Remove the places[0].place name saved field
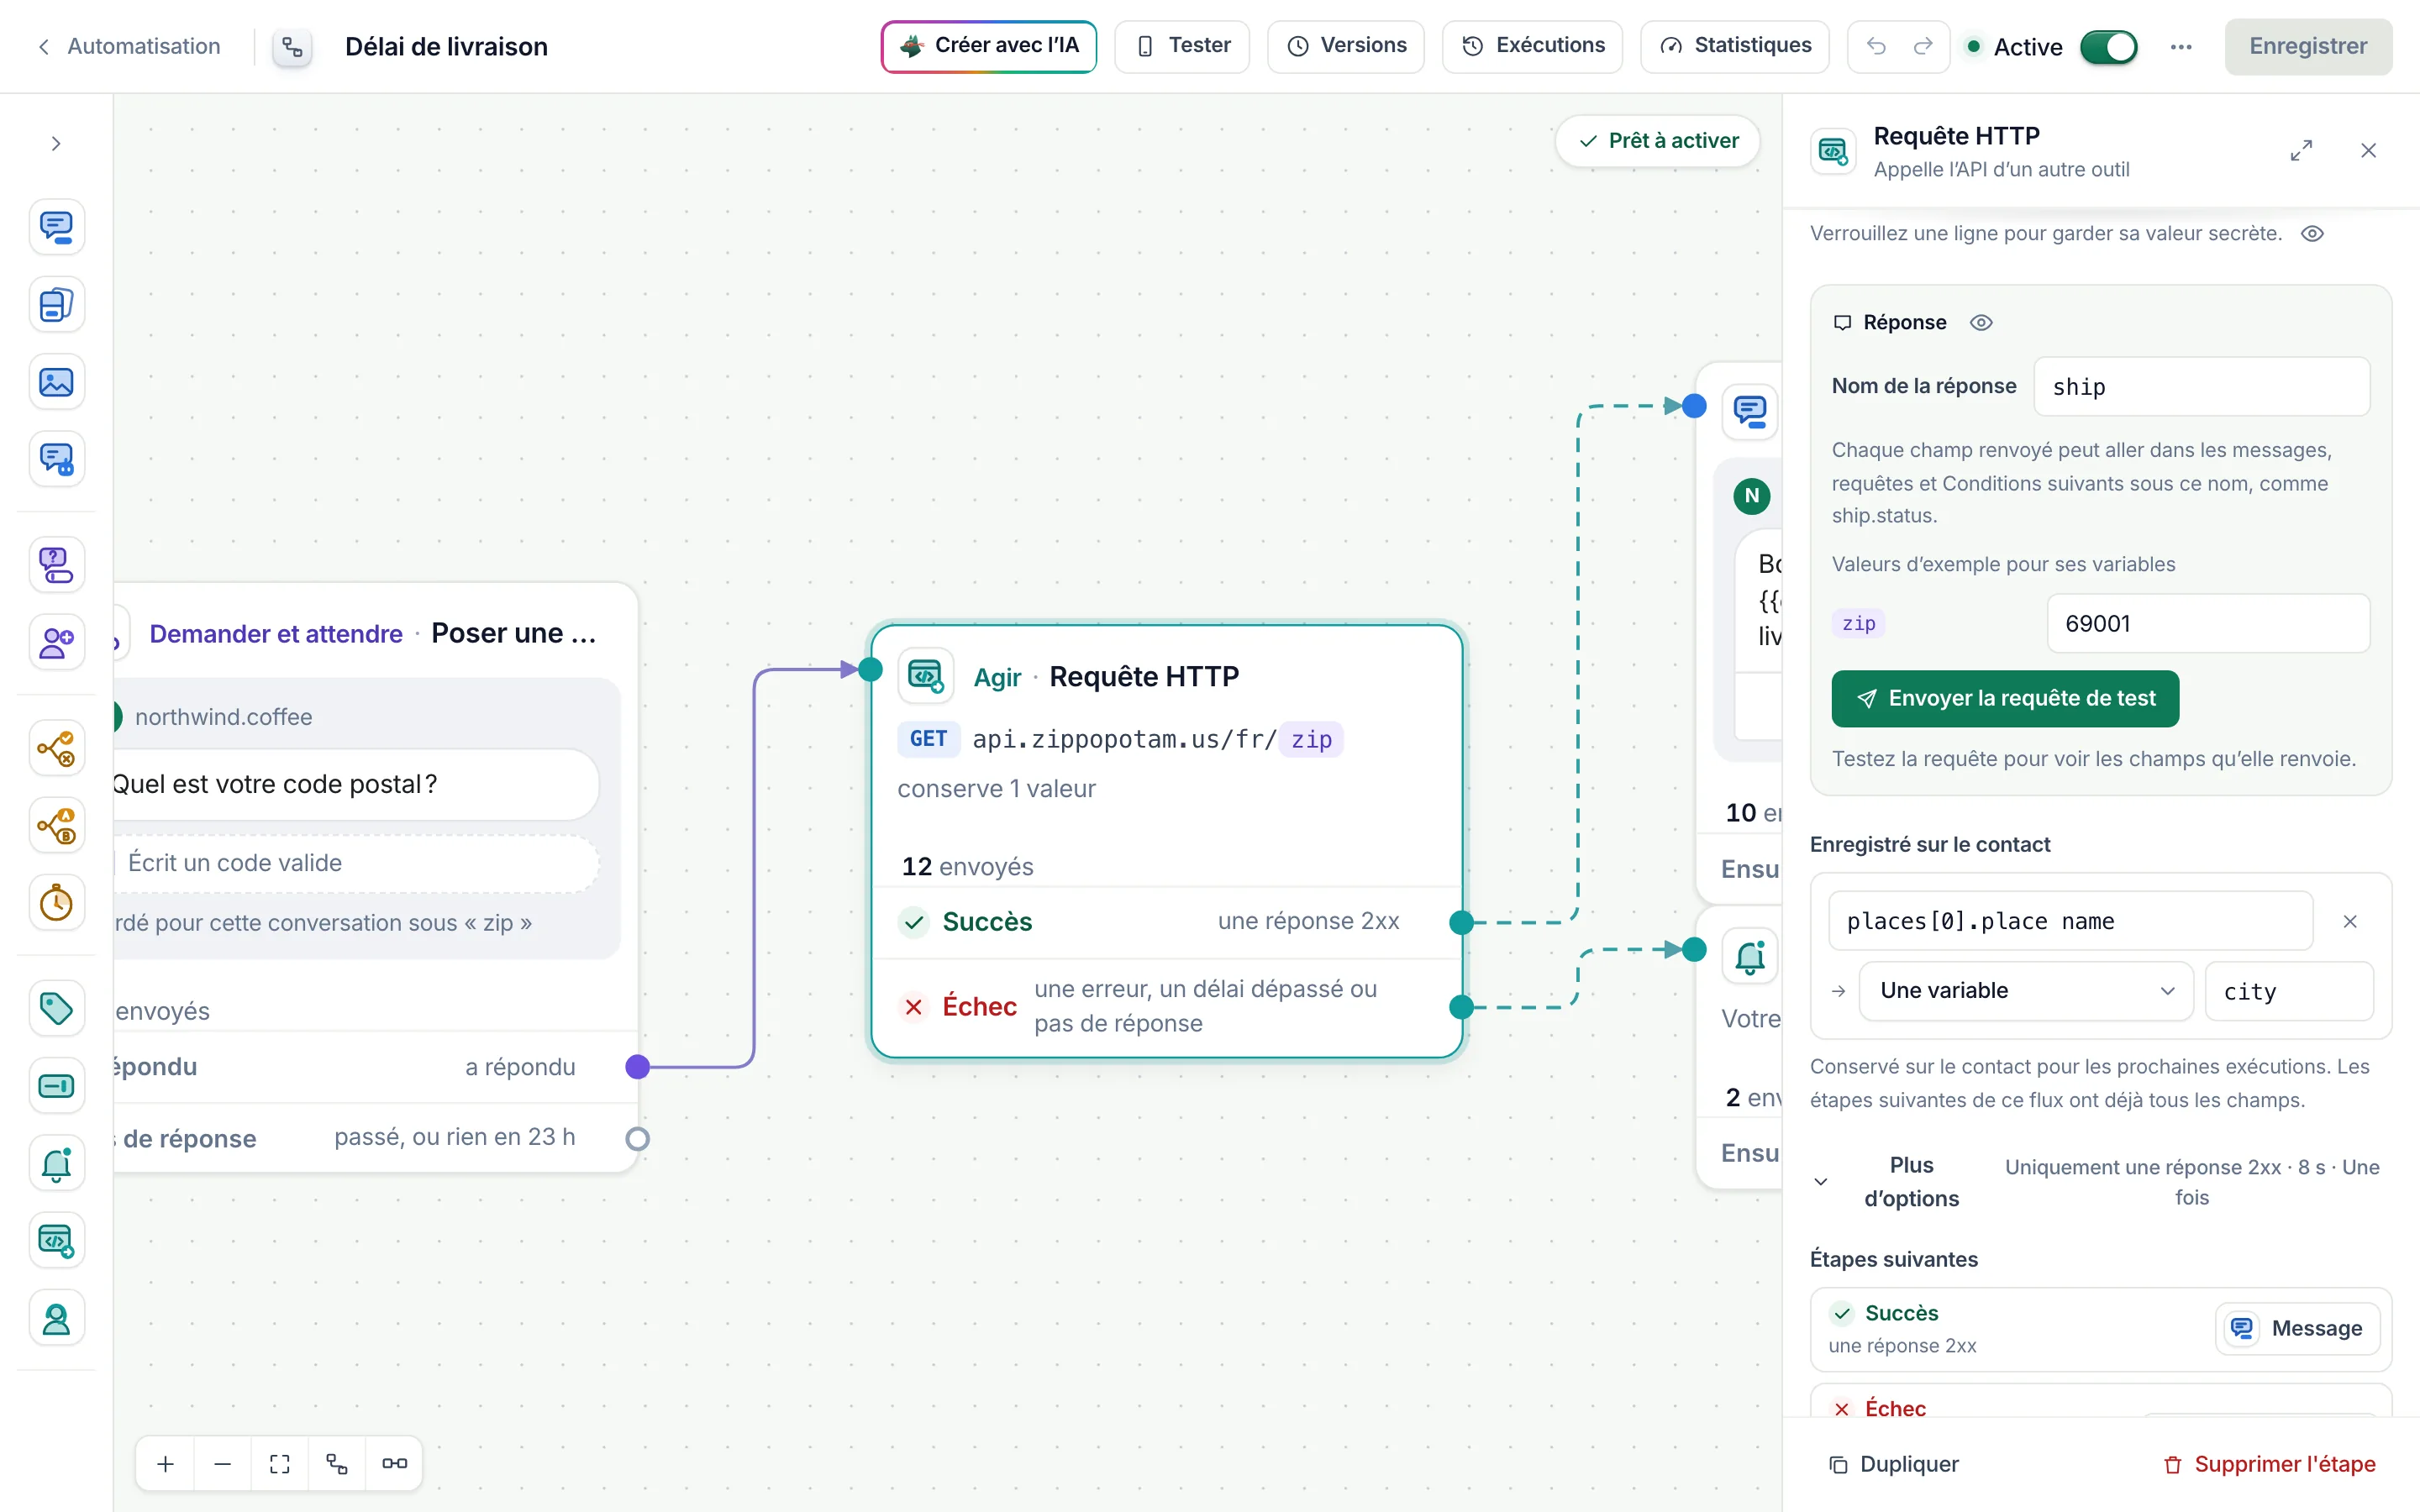Image resolution: width=2420 pixels, height=1512 pixels. (2350, 921)
